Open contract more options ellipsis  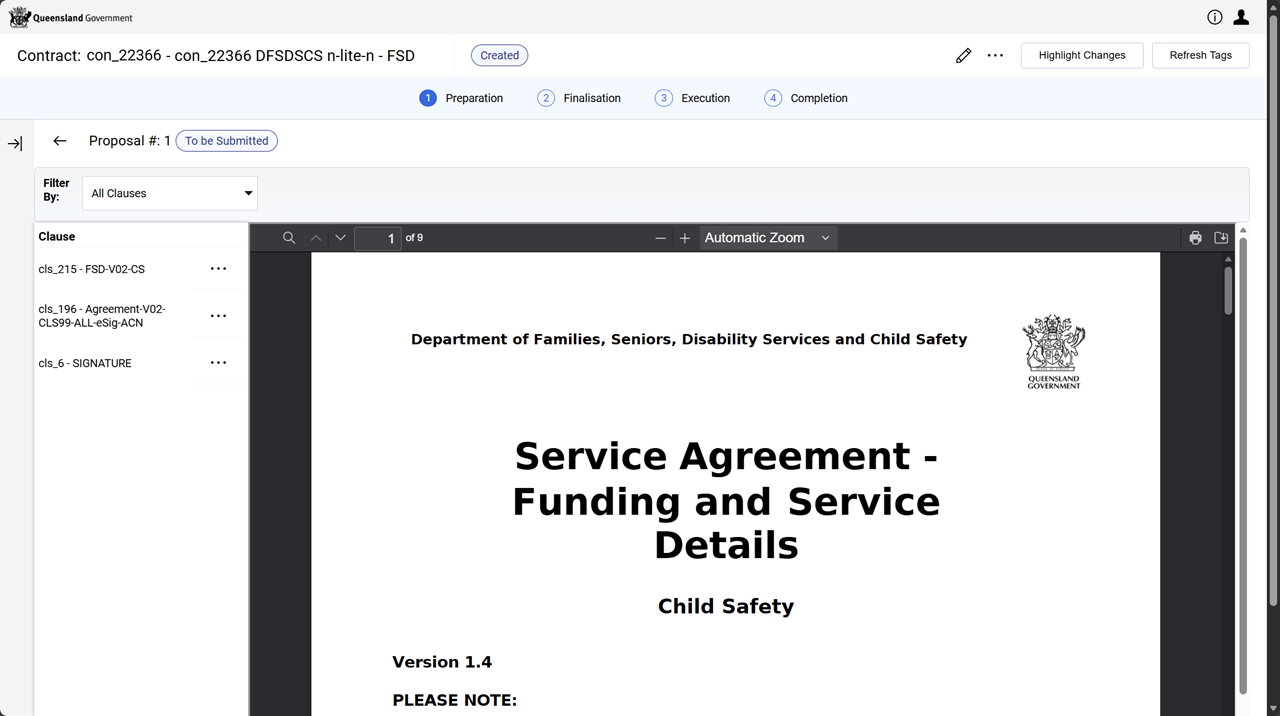(x=995, y=56)
